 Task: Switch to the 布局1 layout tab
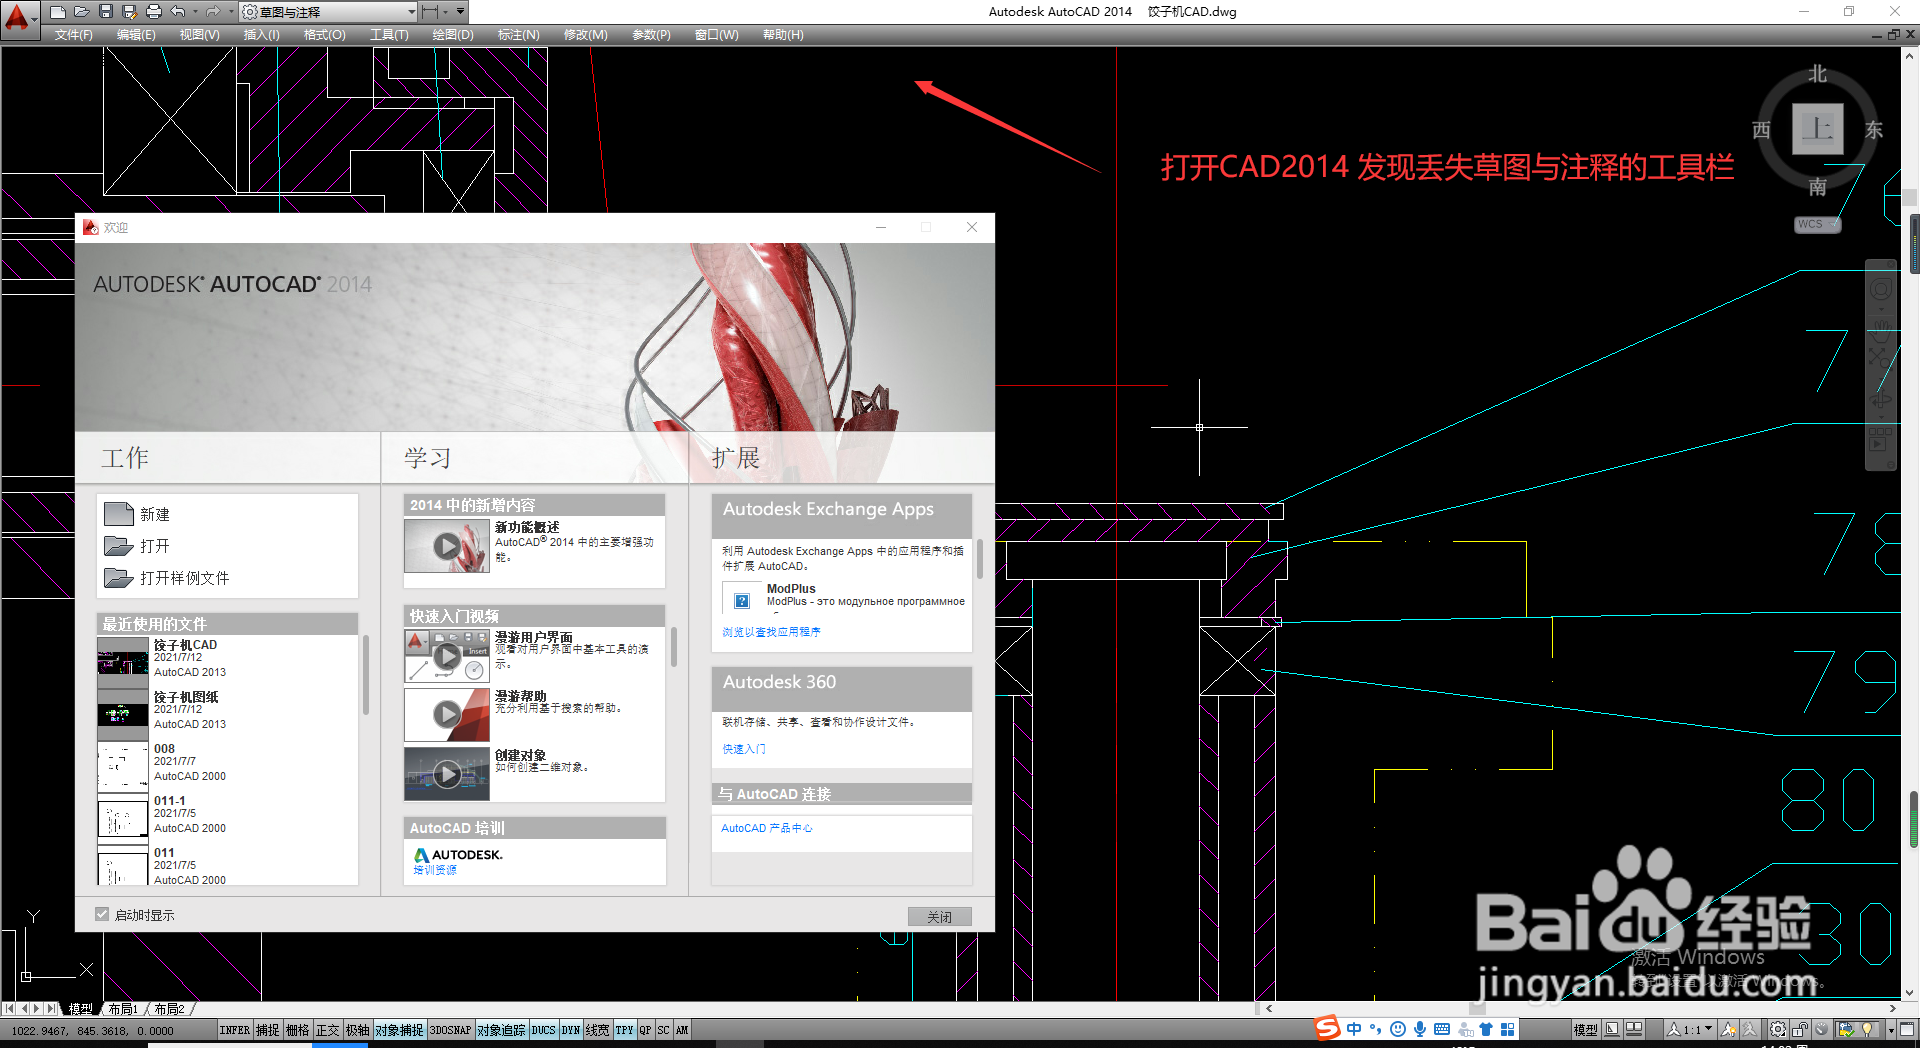(123, 1009)
